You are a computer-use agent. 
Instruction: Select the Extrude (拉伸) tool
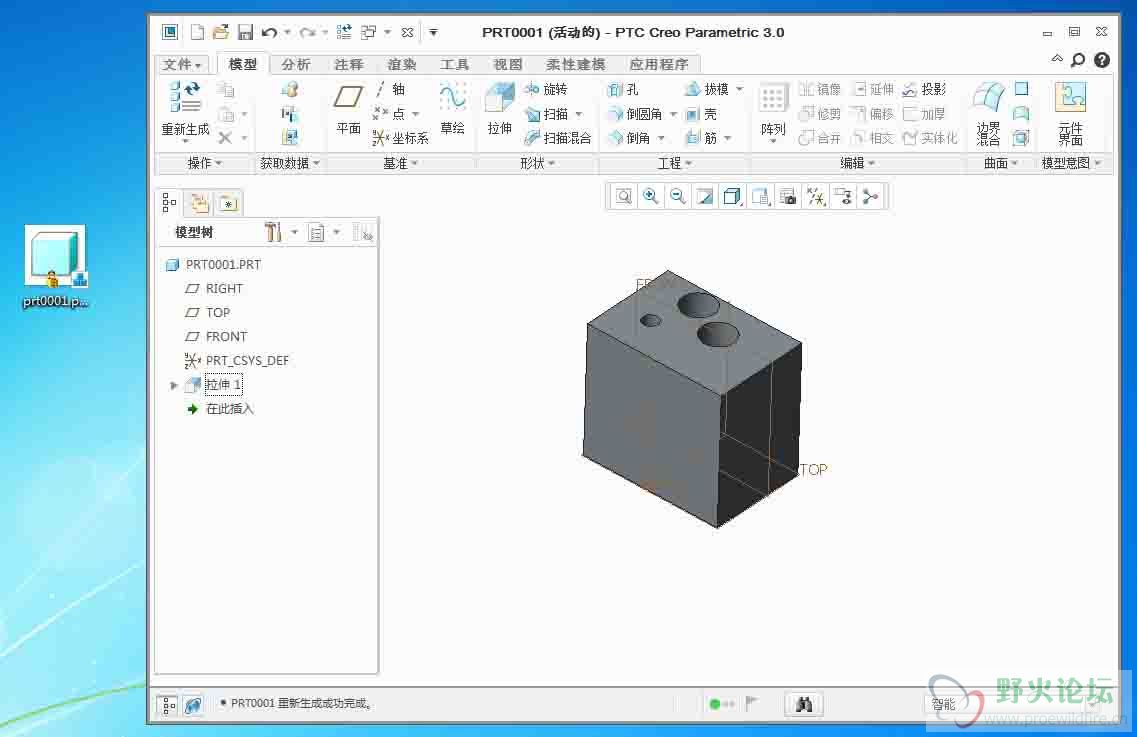[500, 110]
